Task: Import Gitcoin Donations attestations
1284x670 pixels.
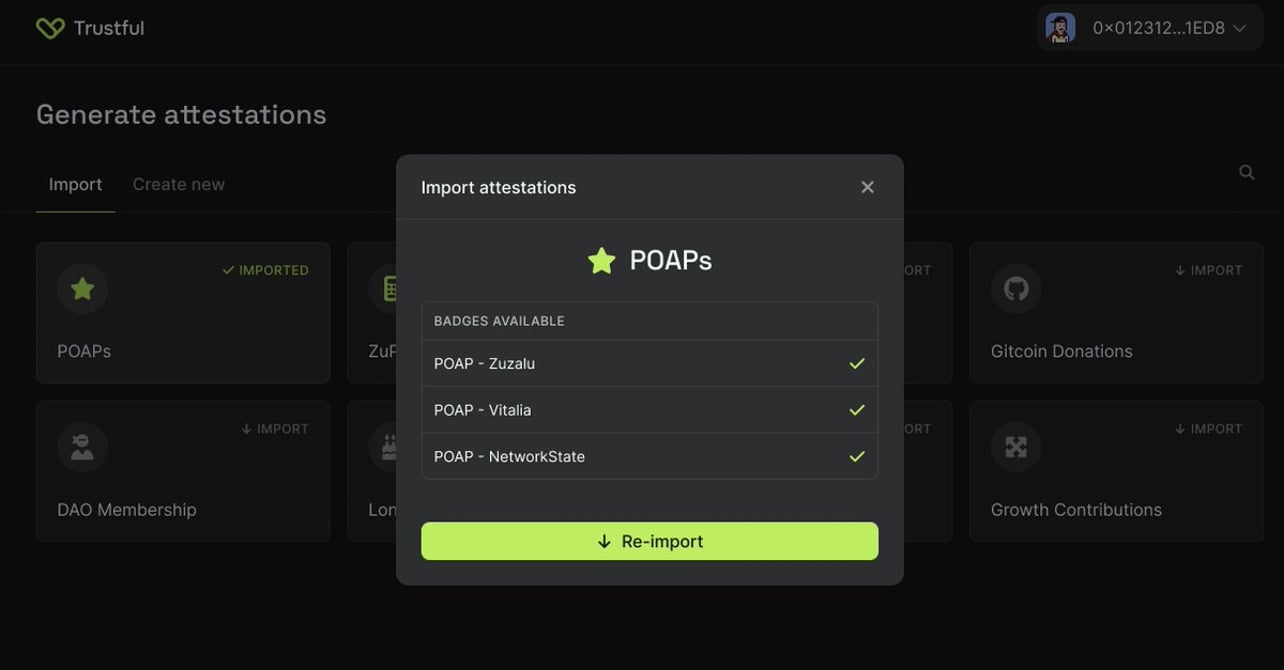Action: tap(1208, 270)
